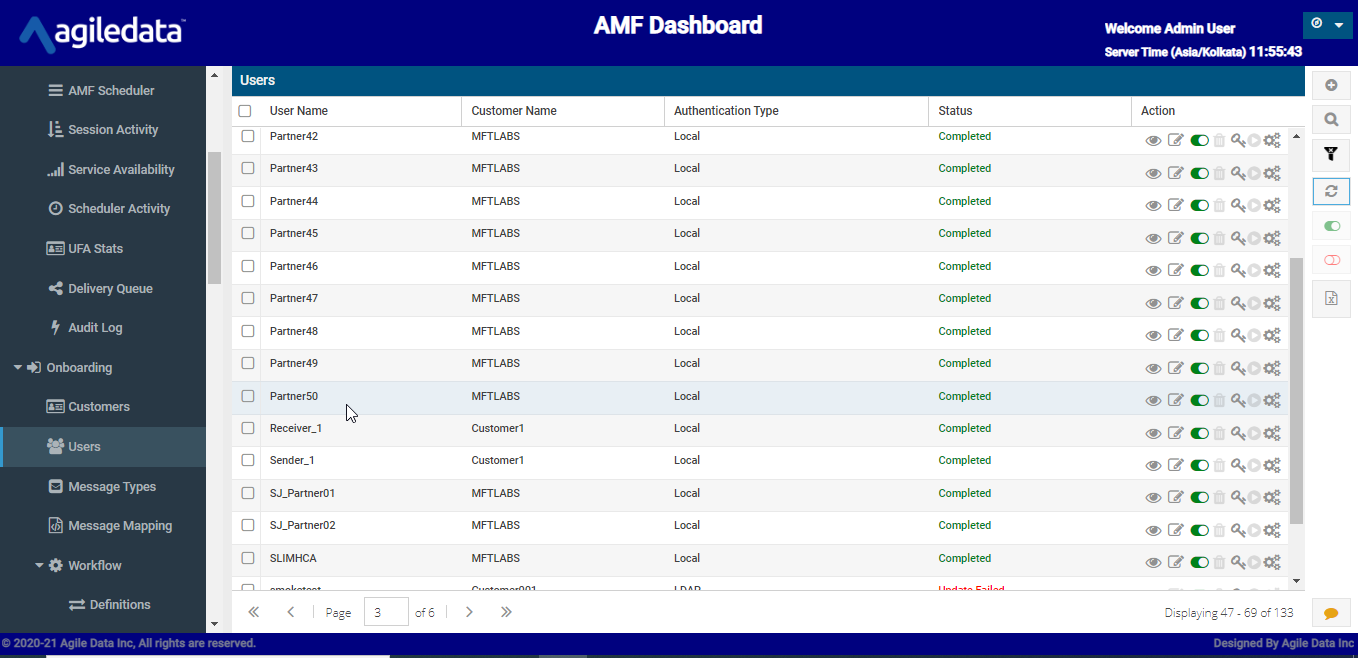Viewport: 1358px width, 658px height.
Task: Click the add user plus icon
Action: pos(1331,86)
